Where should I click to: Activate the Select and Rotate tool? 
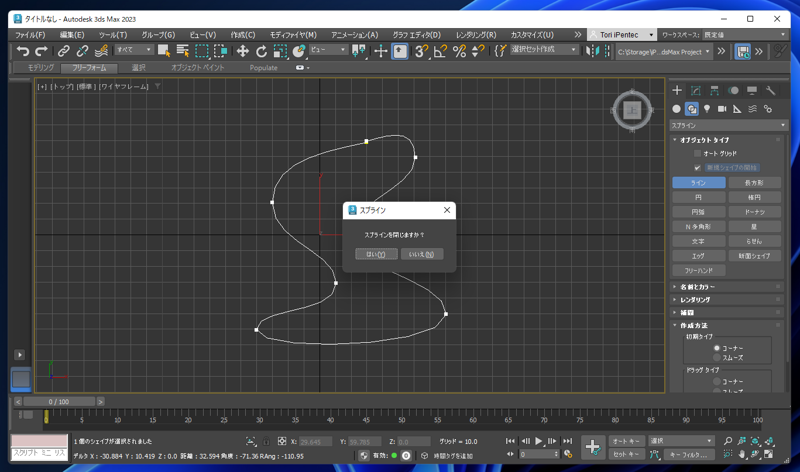[x=261, y=51]
